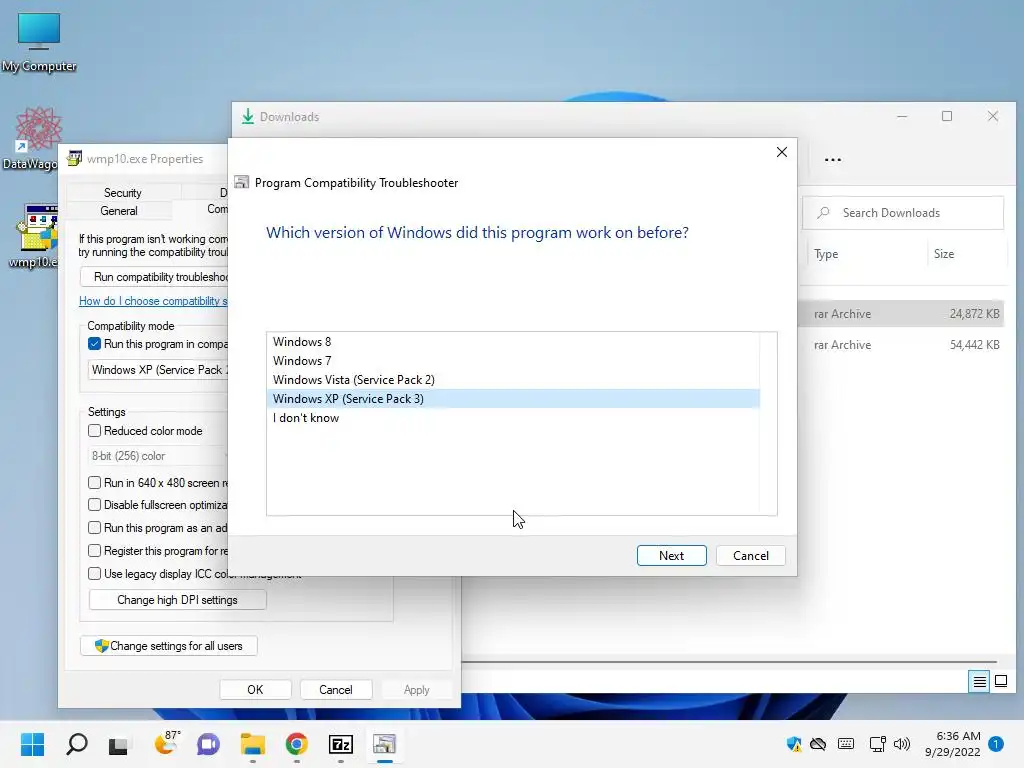Click inside the Search Downloads field
The height and width of the screenshot is (768, 1024).
pos(903,213)
